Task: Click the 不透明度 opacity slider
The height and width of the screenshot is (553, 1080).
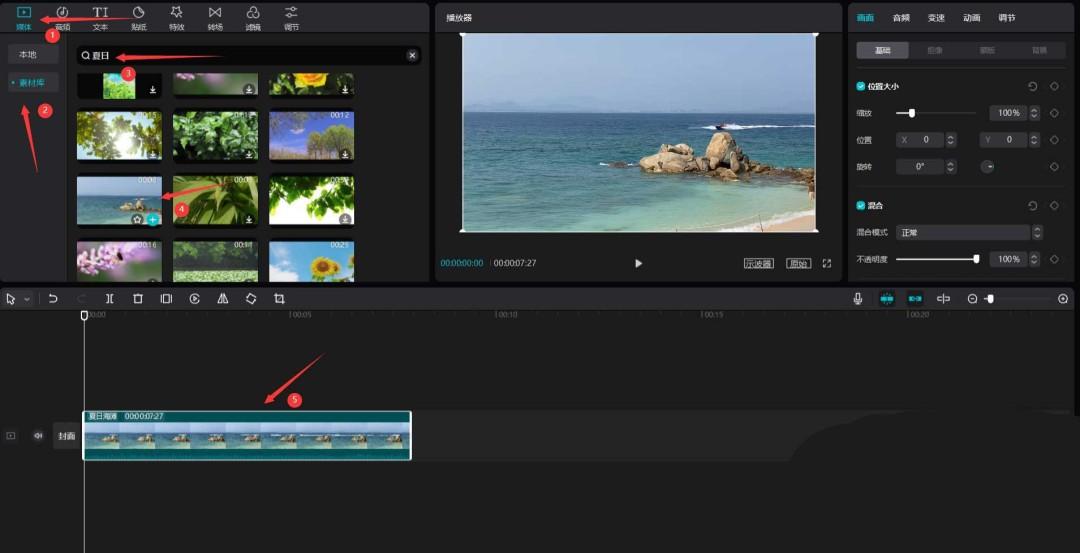Action: pos(936,259)
